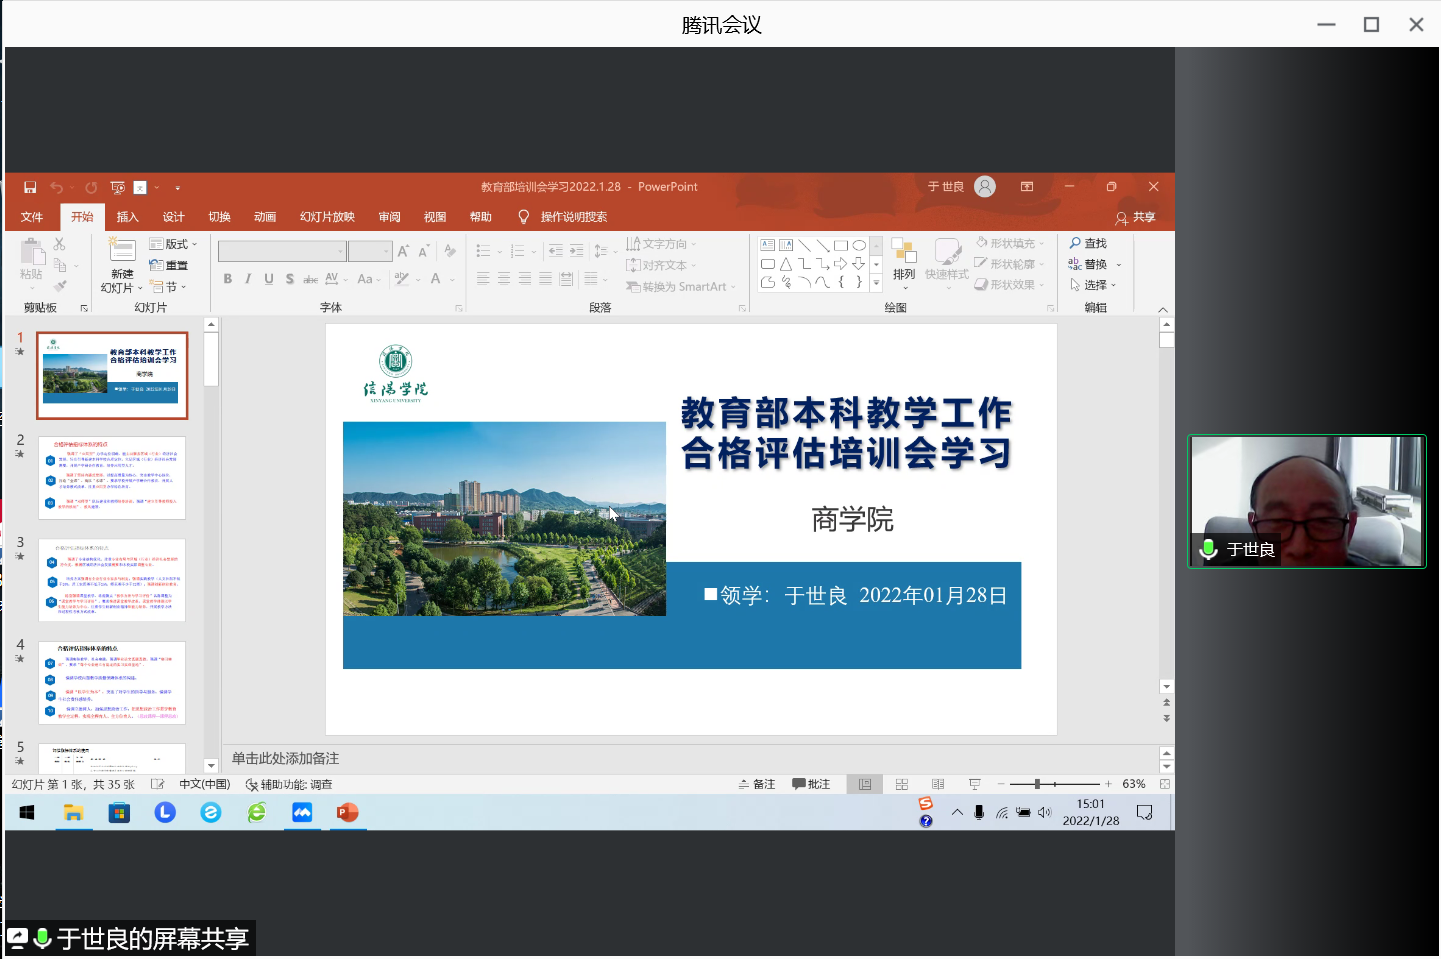The image size is (1441, 959).
Task: Click the account avatar next to 于世良
Action: 985,187
